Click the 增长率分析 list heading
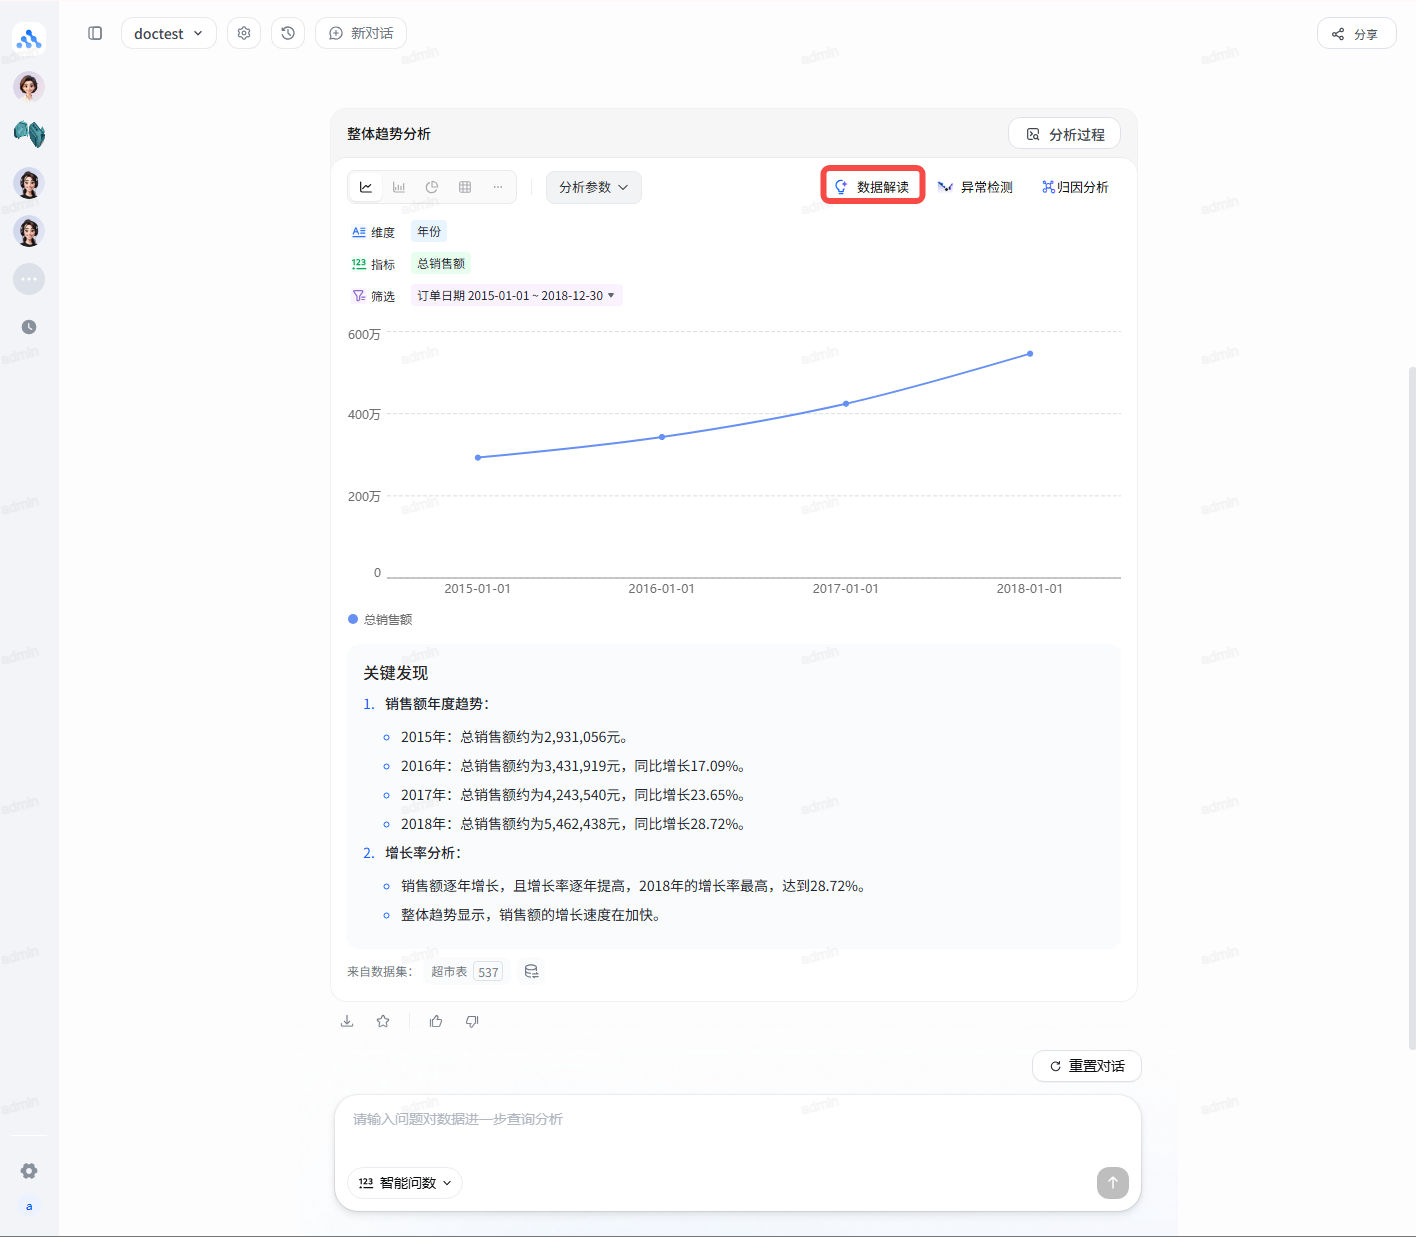Viewport: 1416px width, 1237px height. tap(423, 853)
